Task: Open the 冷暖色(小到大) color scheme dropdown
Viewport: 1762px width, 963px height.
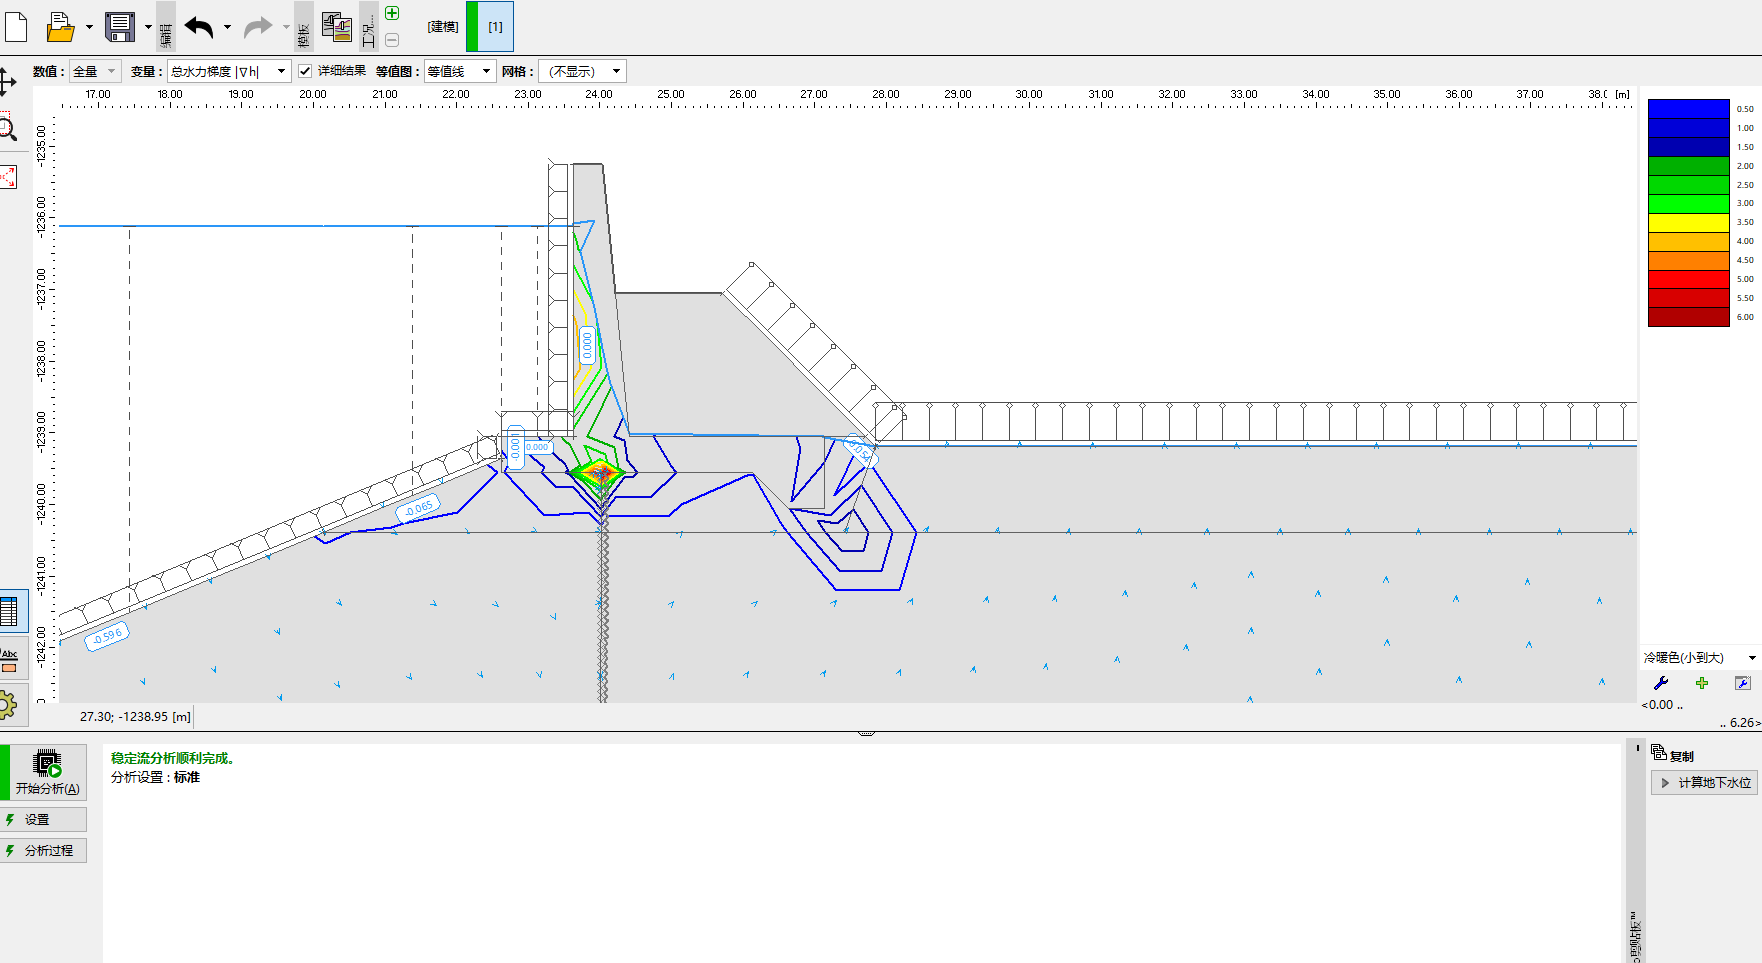Action: point(1700,657)
